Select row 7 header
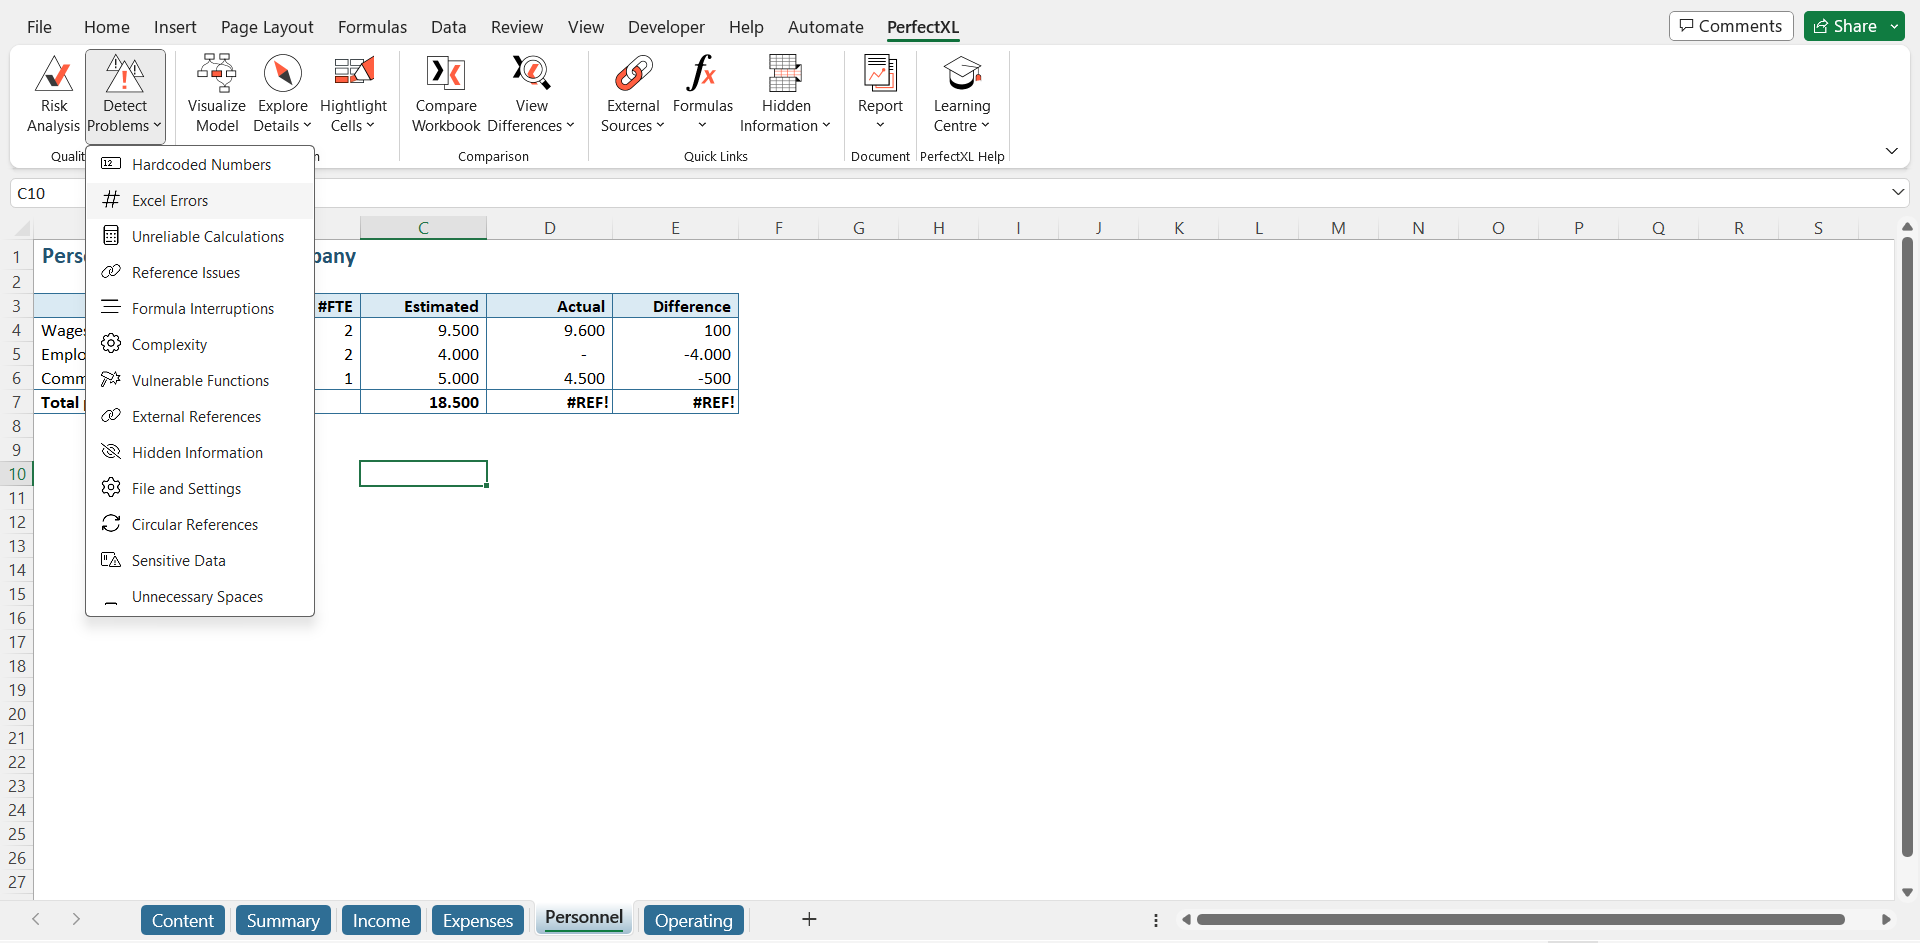1920x943 pixels. coord(17,402)
